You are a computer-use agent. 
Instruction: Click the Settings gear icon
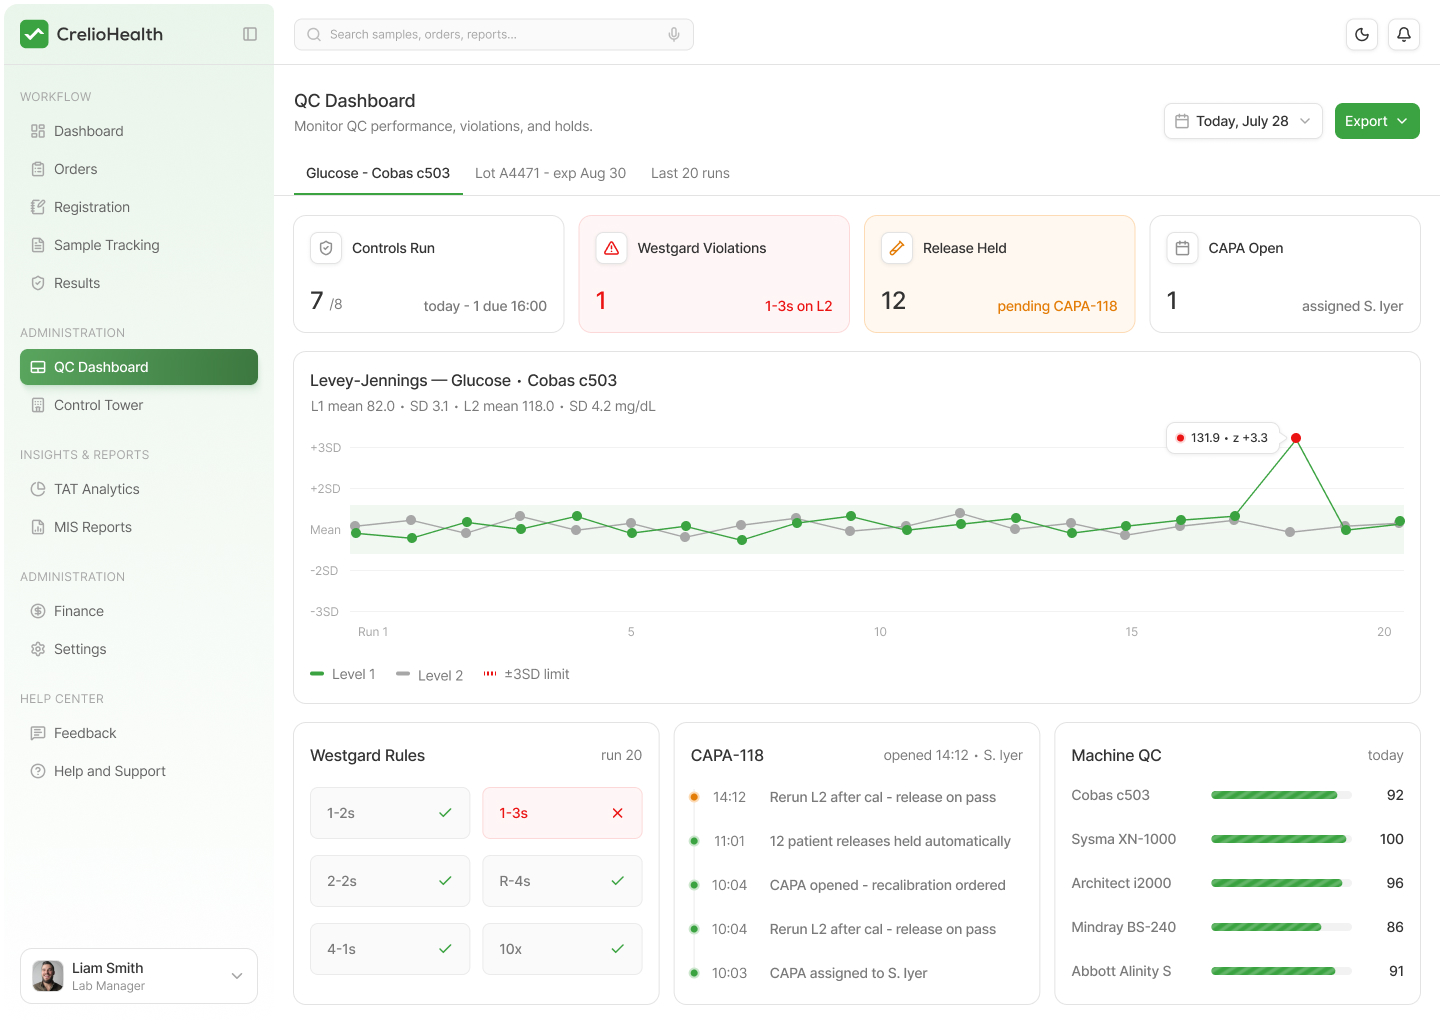[38, 649]
